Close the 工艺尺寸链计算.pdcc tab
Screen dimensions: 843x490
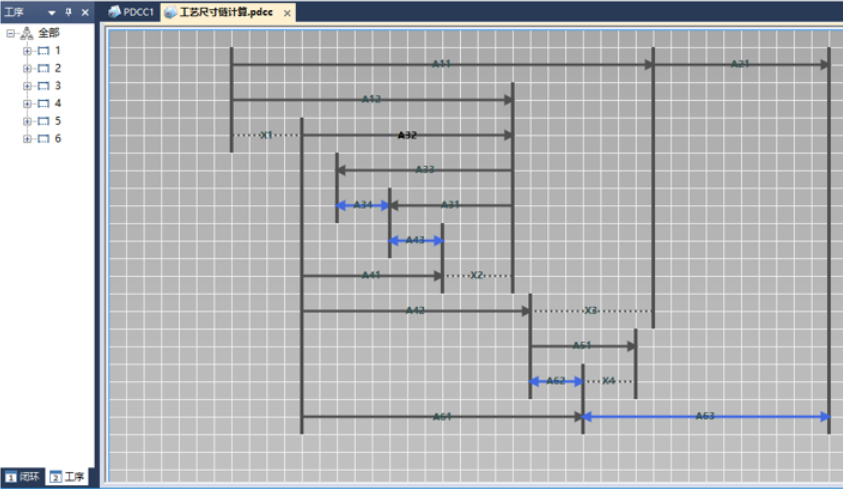287,14
